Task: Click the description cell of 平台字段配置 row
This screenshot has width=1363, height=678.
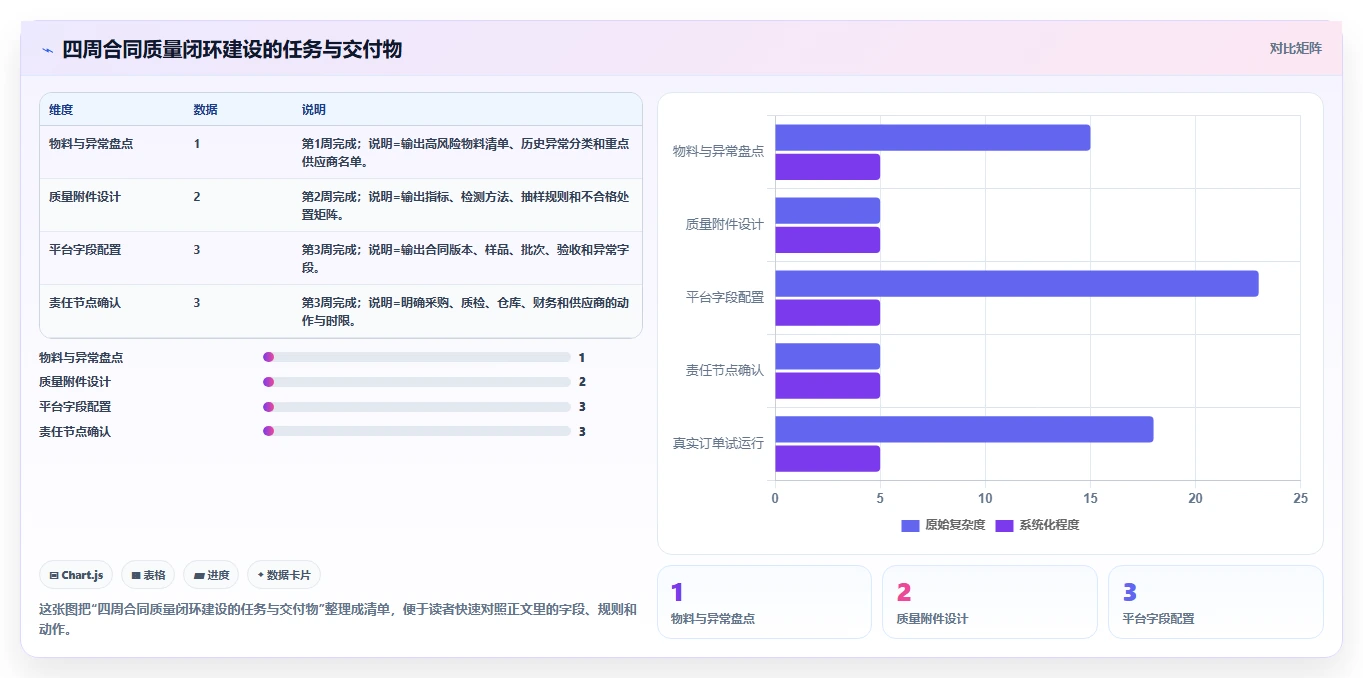Action: click(466, 258)
